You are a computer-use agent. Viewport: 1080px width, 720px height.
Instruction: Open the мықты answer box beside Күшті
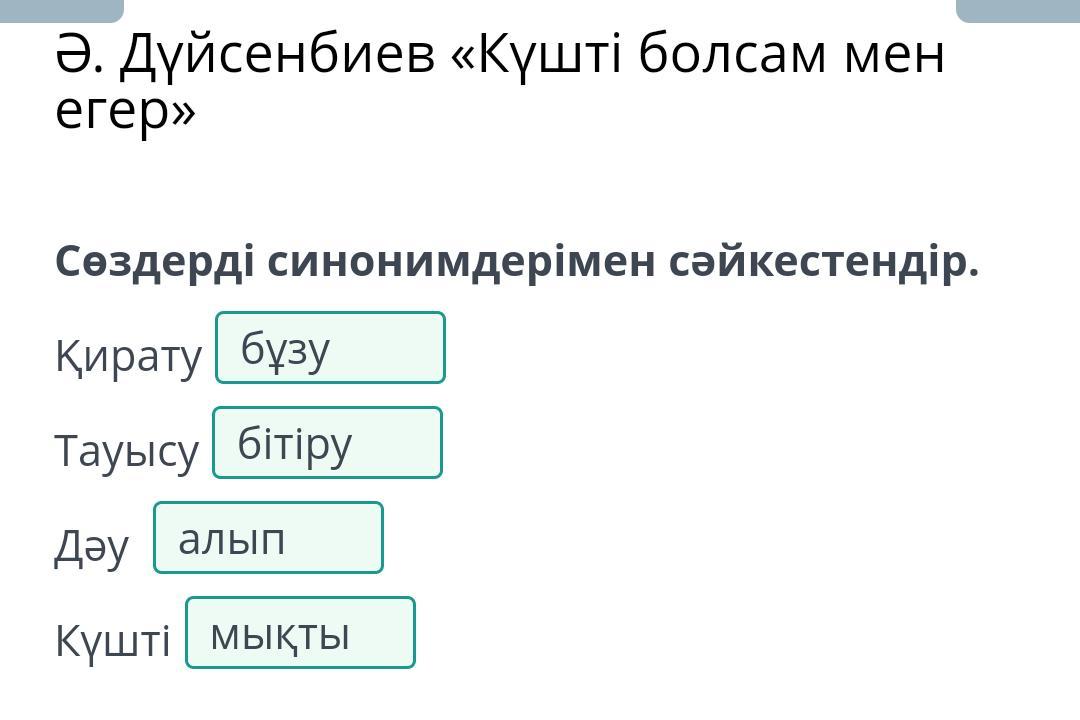pyautogui.click(x=300, y=633)
